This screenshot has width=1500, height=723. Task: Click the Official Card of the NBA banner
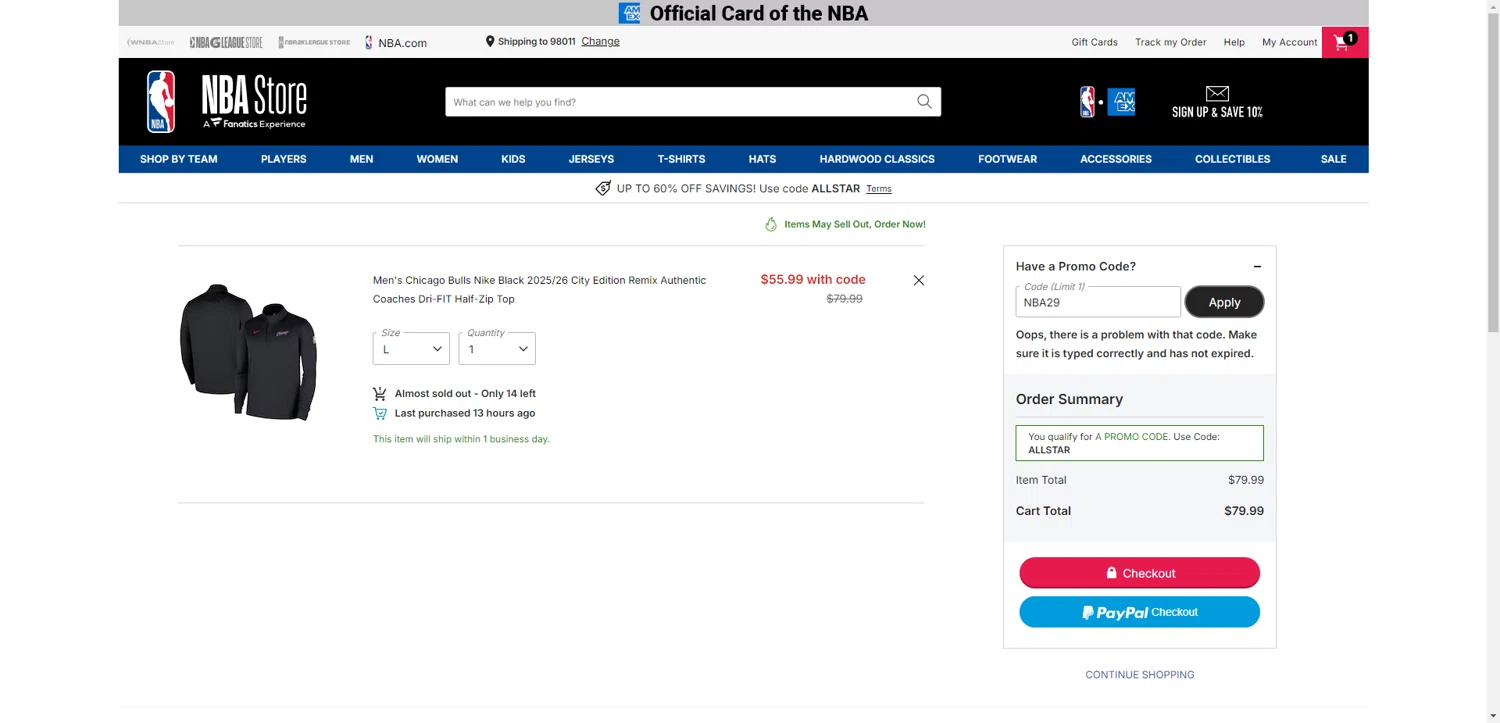coord(743,13)
